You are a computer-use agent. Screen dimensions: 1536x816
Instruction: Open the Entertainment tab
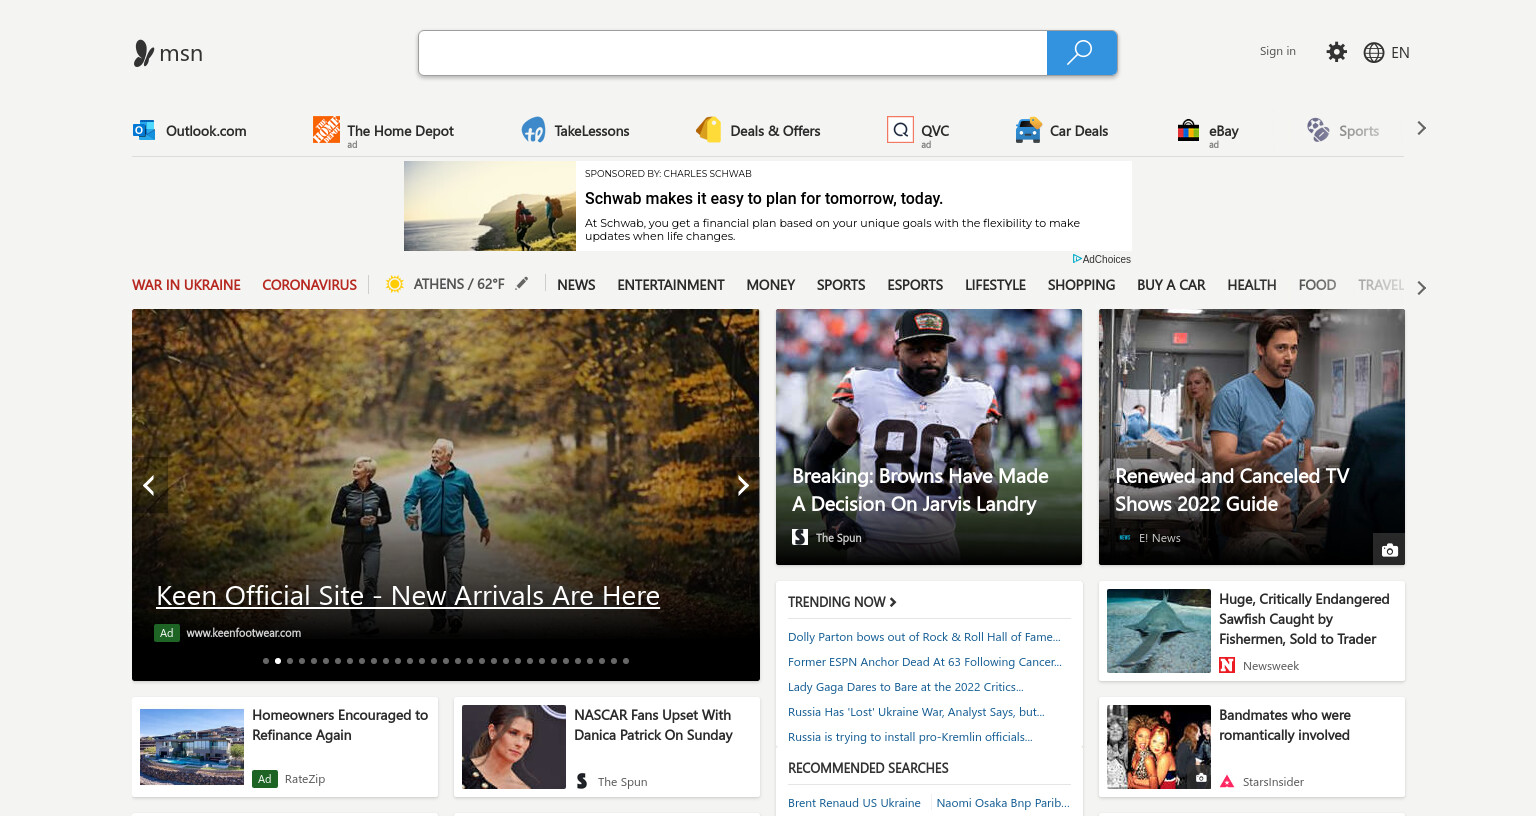(x=671, y=285)
